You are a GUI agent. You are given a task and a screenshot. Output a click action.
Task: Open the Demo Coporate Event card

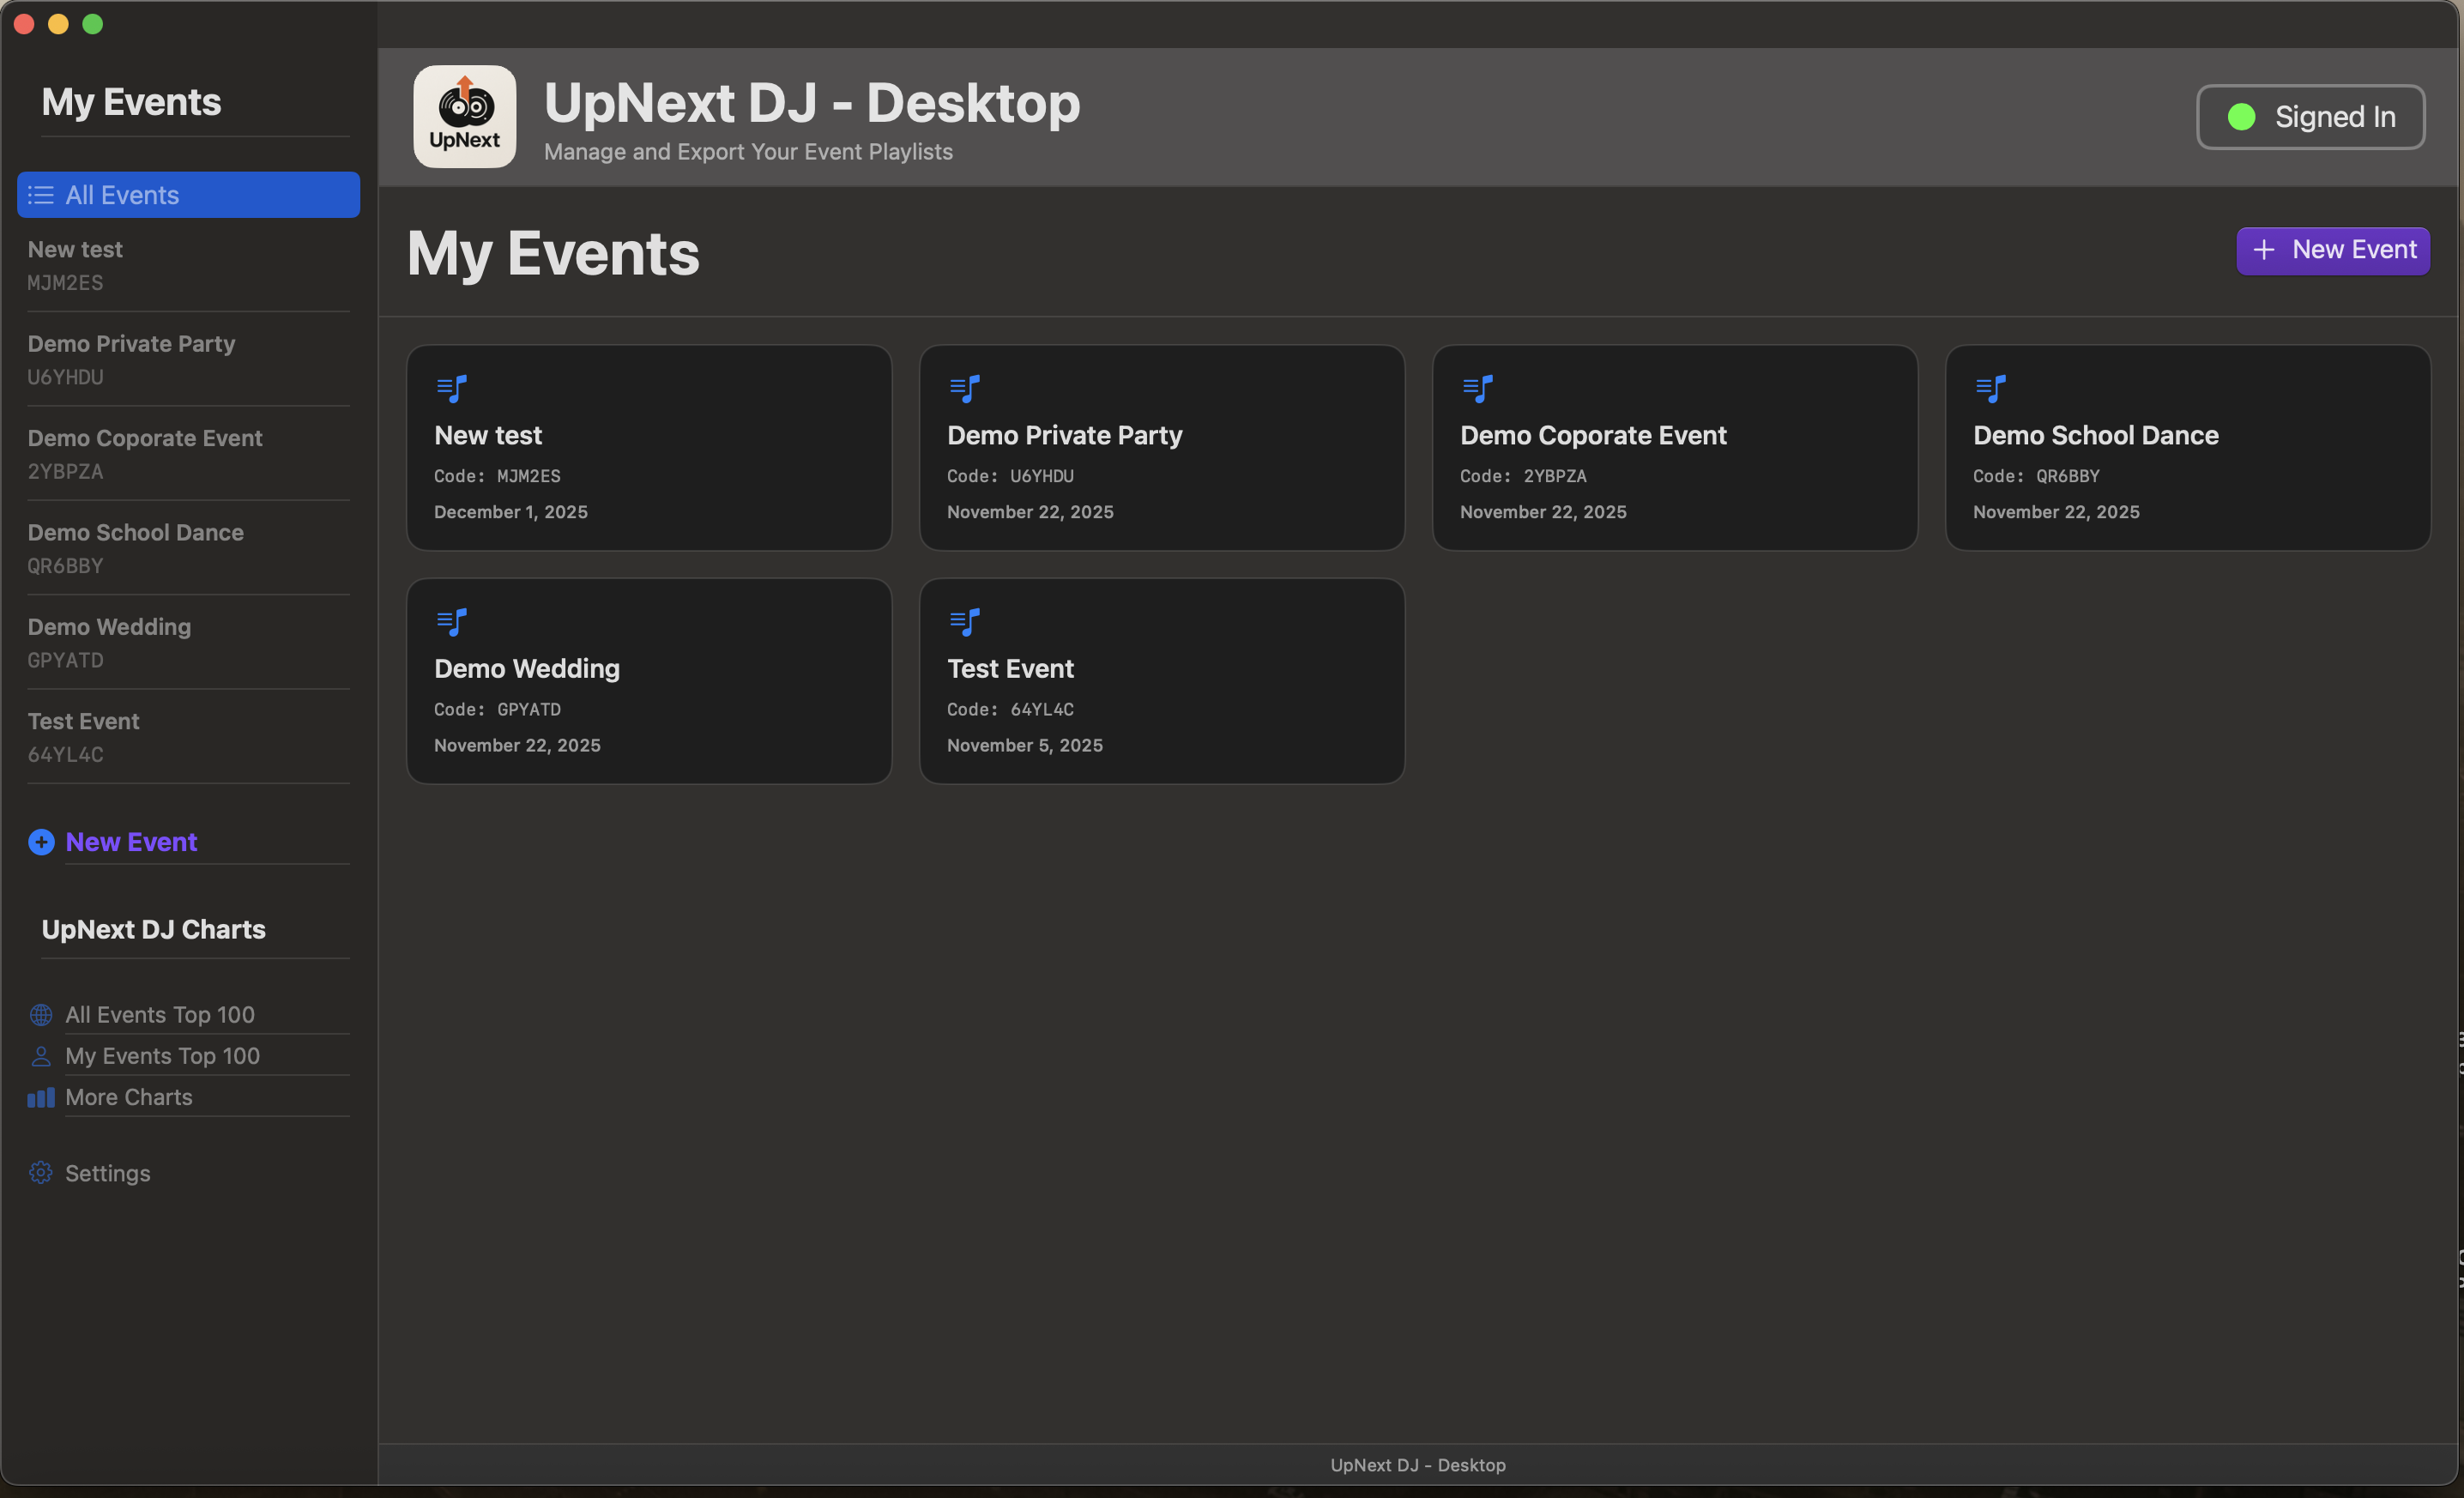[x=1674, y=448]
